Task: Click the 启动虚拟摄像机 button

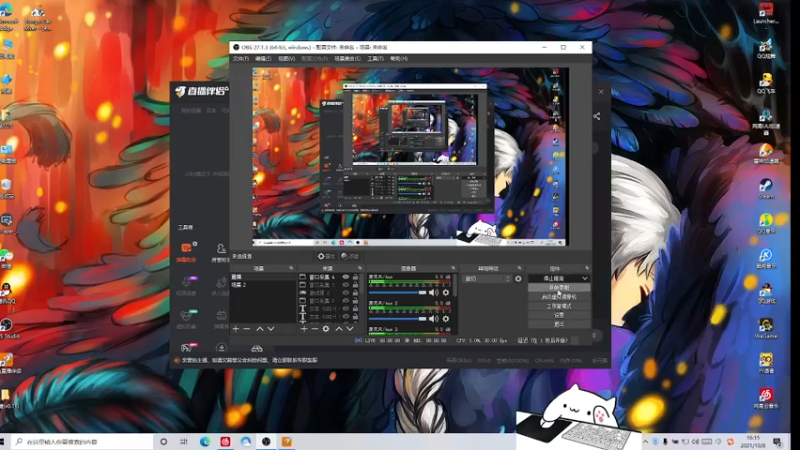Action: tap(559, 297)
